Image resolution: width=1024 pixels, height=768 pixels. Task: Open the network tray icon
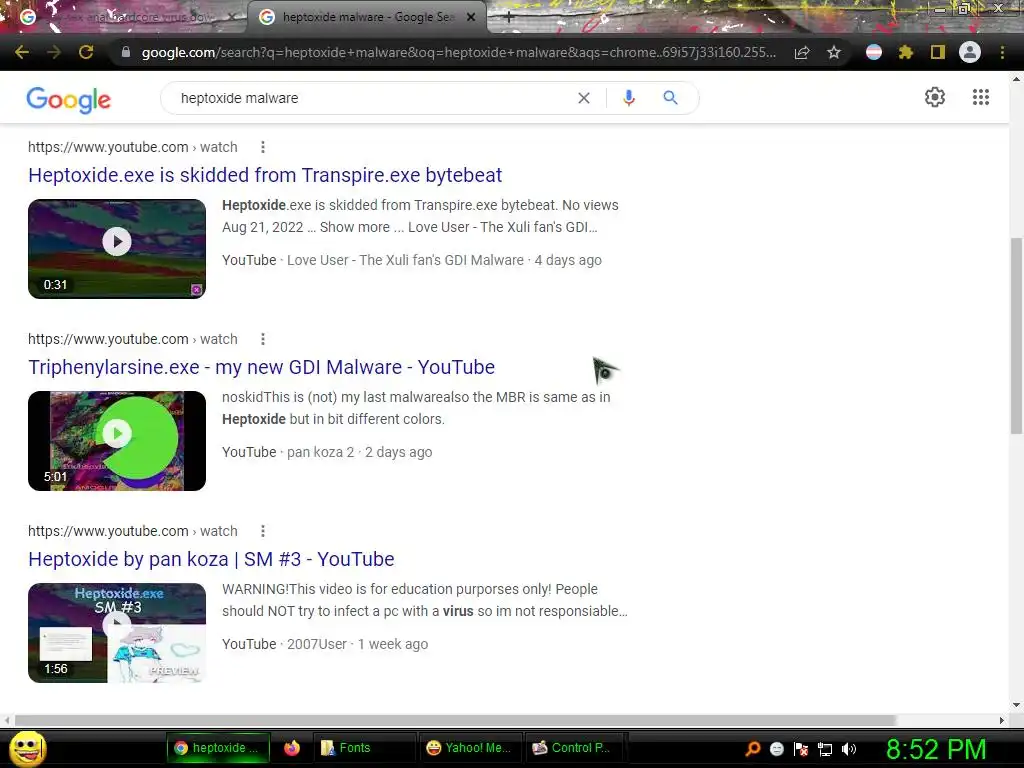click(x=825, y=749)
